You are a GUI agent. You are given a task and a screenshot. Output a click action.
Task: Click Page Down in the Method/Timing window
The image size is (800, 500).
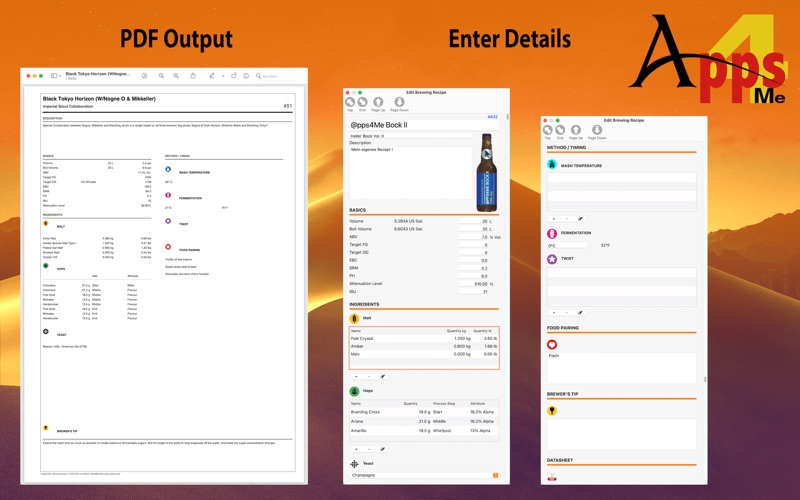pos(597,130)
